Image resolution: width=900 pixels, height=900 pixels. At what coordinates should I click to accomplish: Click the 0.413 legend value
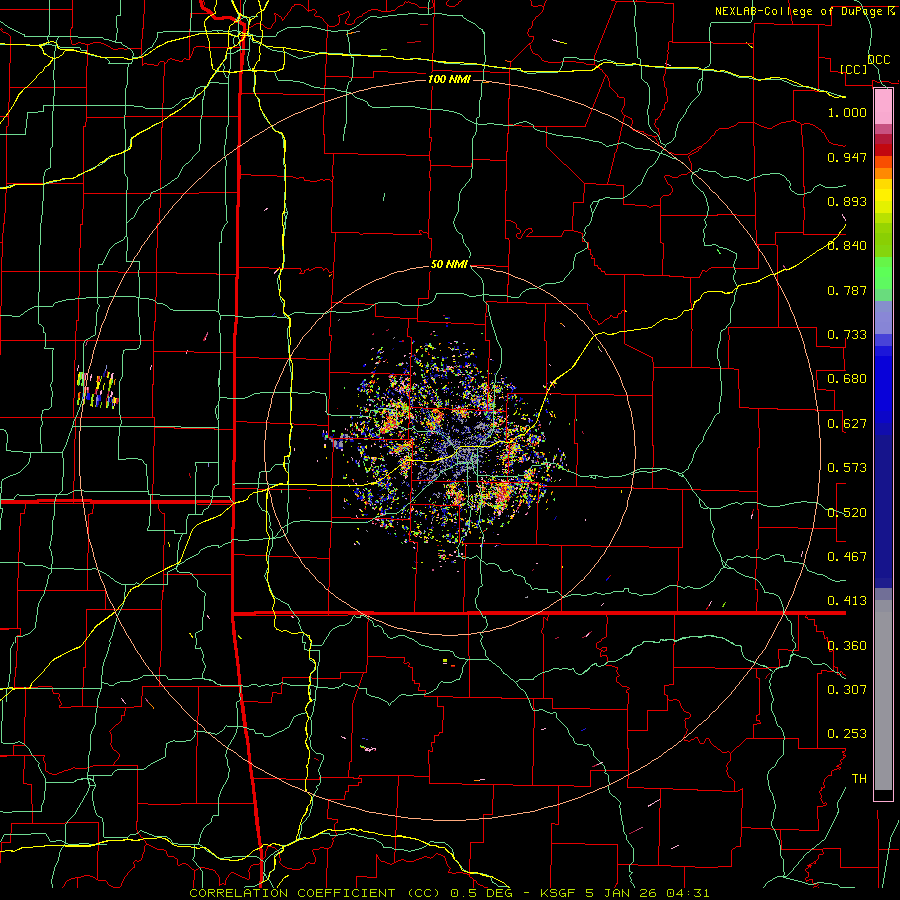[x=847, y=601]
